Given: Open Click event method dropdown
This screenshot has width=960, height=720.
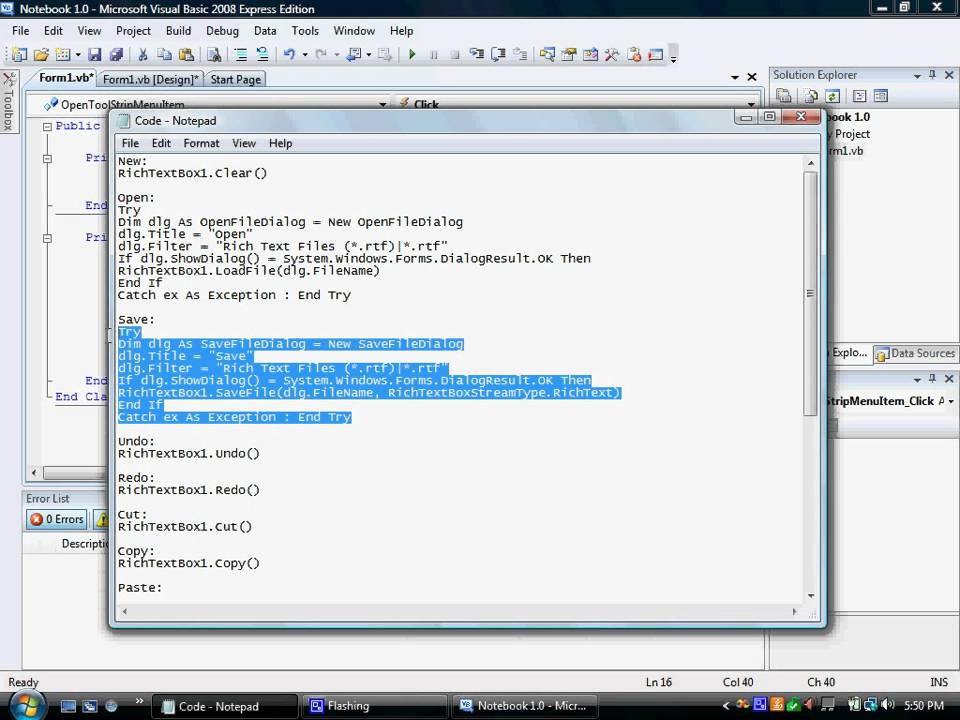Looking at the screenshot, I should [x=751, y=104].
